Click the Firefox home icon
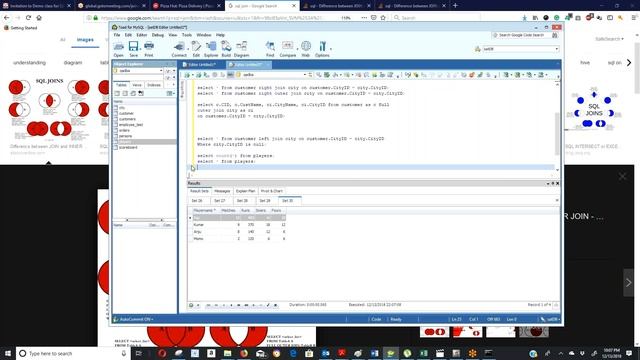 (39, 18)
